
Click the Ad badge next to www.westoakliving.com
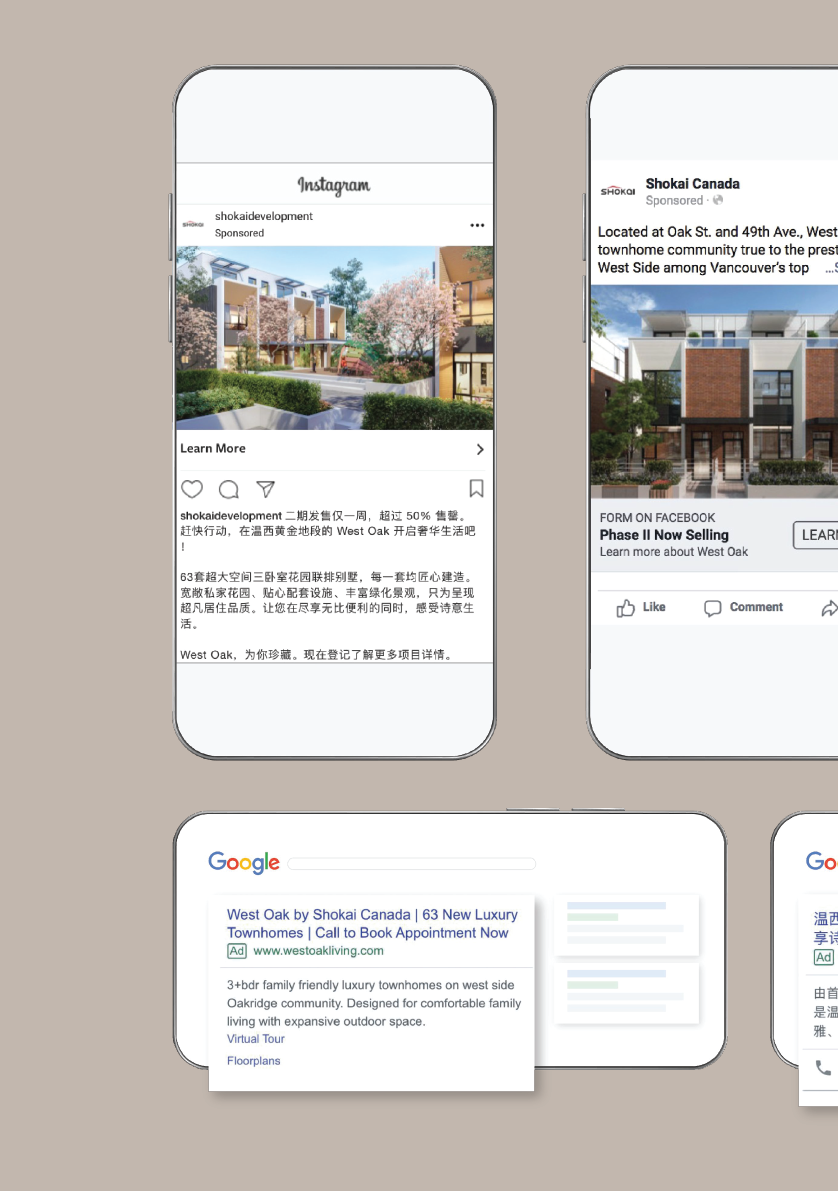[237, 951]
